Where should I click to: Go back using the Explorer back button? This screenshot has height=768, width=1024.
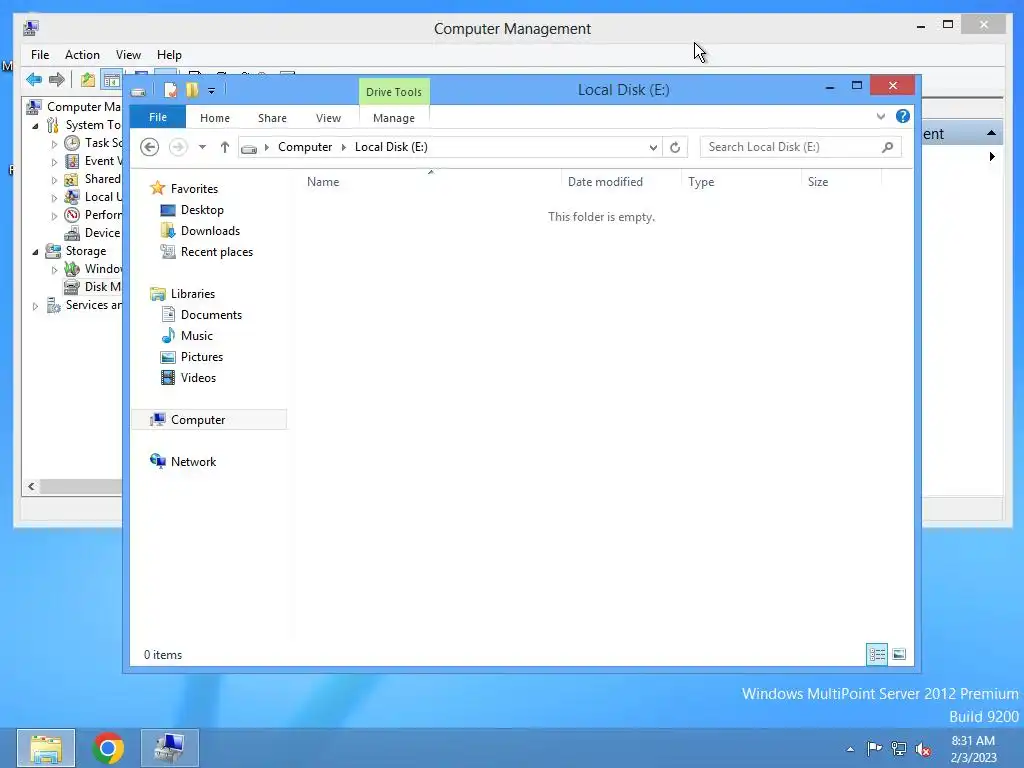pos(150,147)
